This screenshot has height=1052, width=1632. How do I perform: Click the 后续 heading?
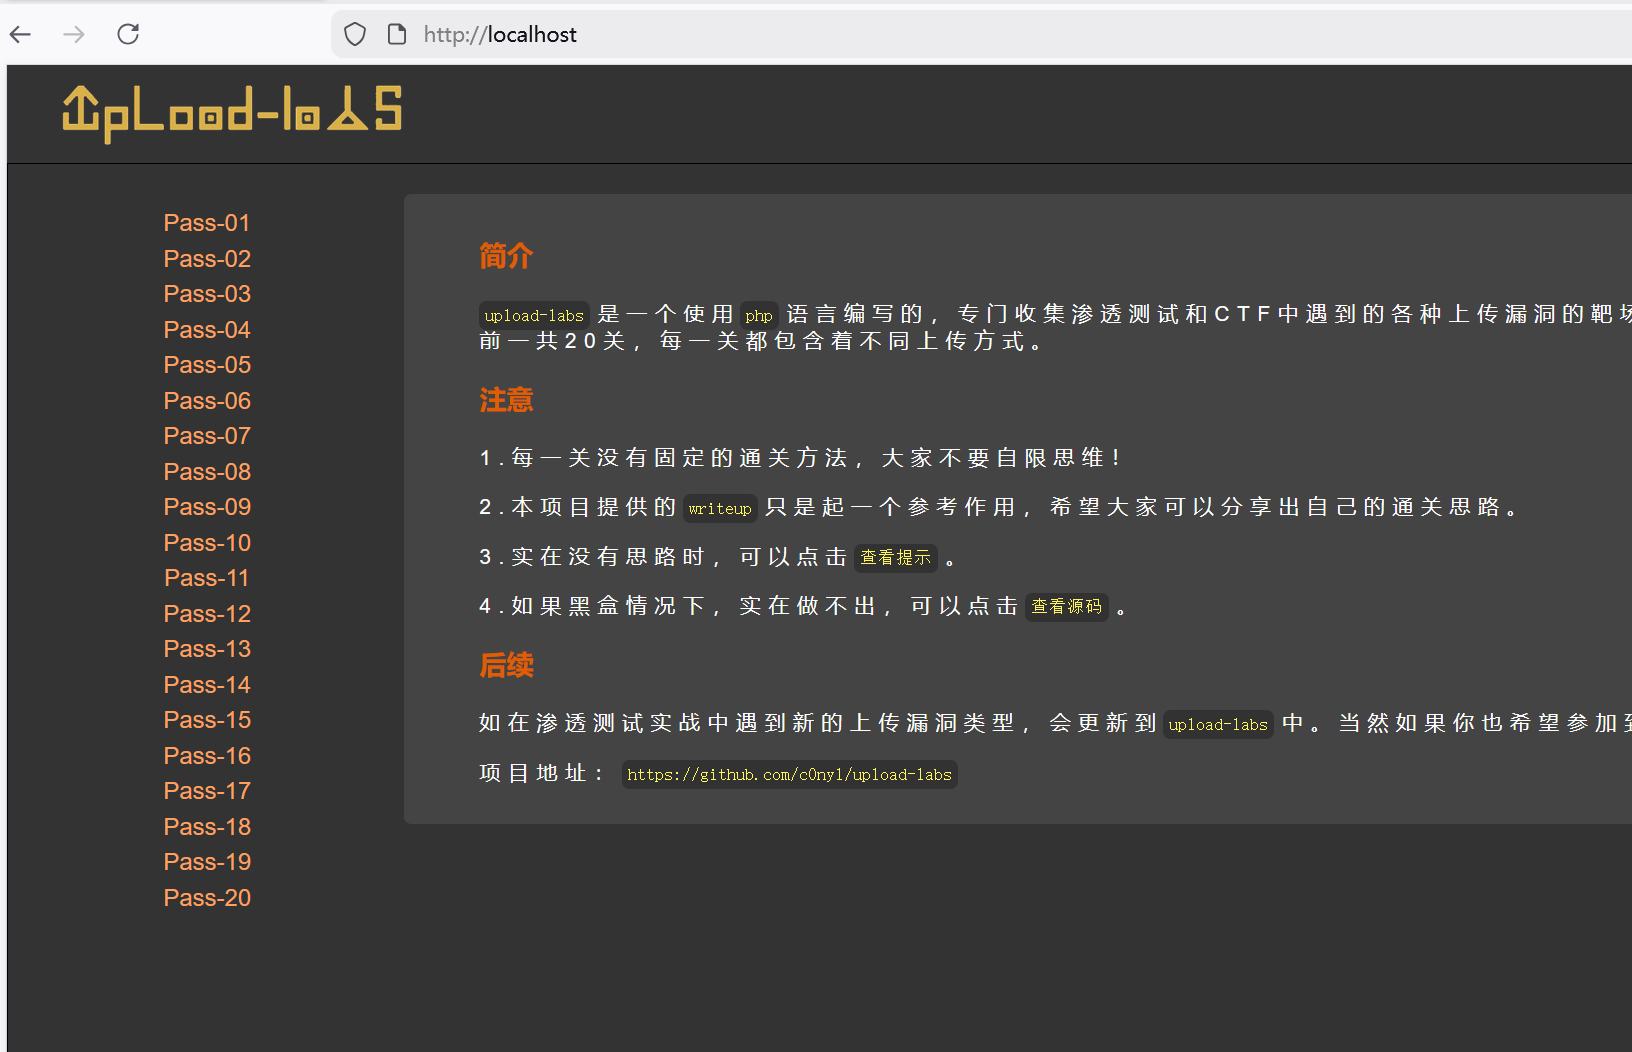pyautogui.click(x=506, y=665)
